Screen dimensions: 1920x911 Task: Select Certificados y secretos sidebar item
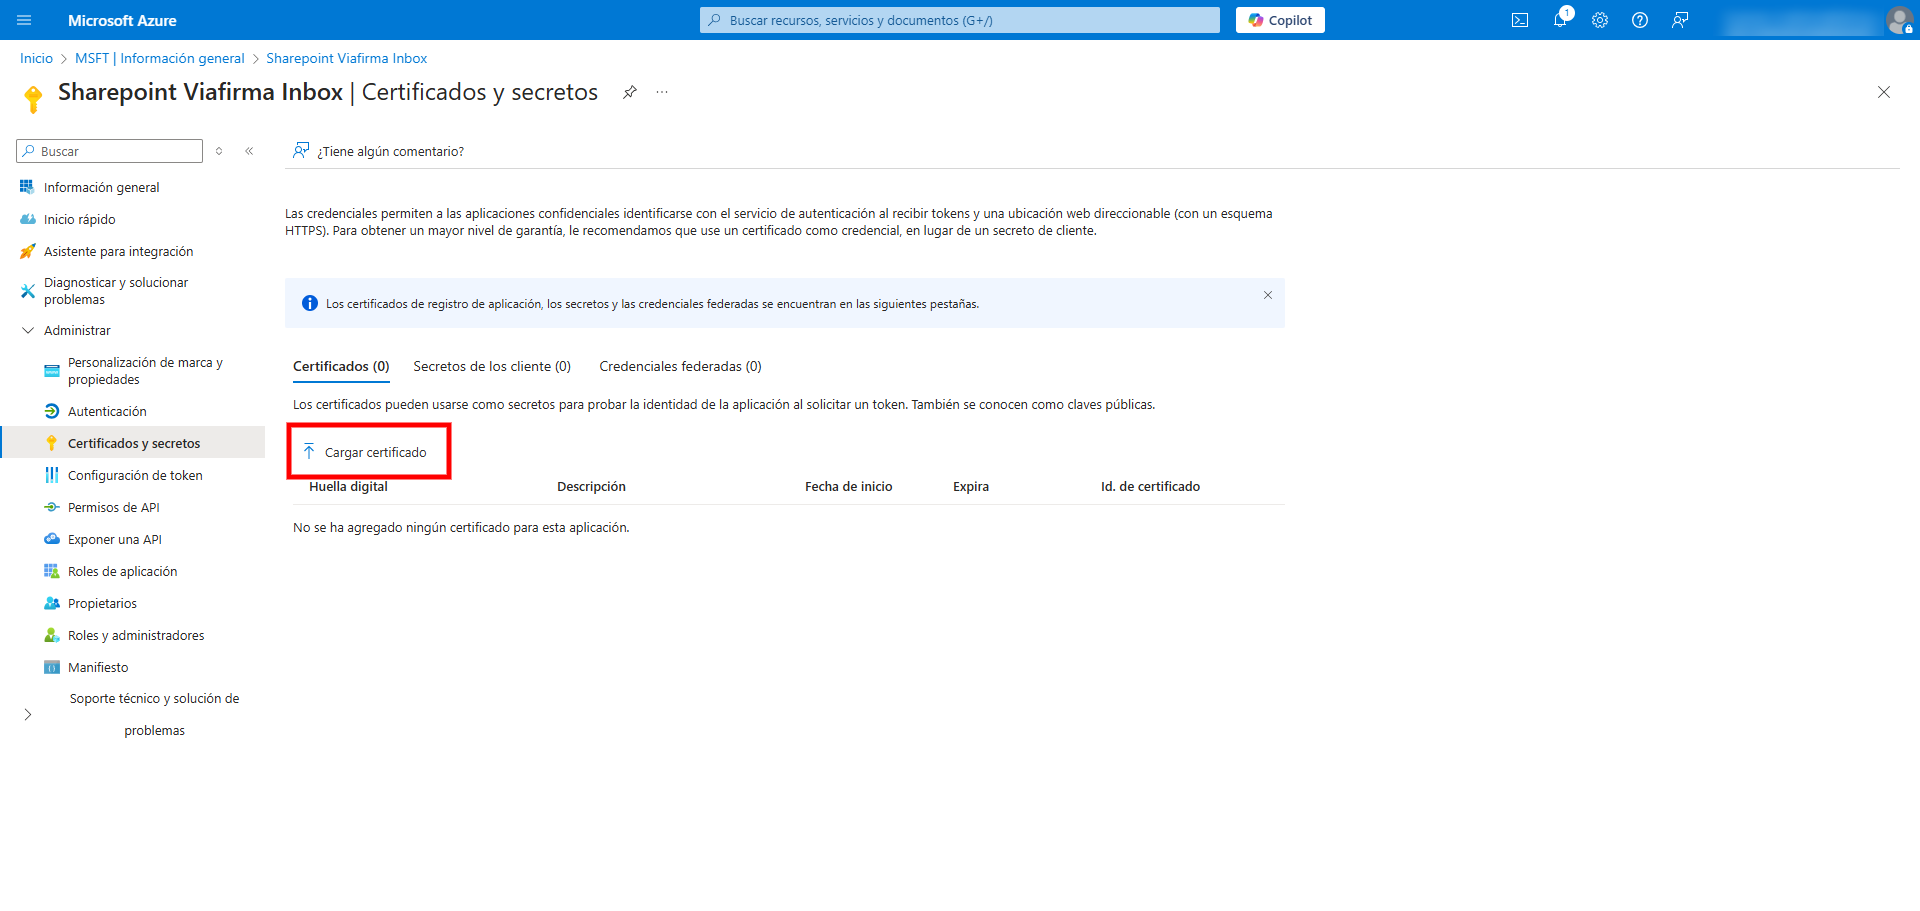[133, 443]
